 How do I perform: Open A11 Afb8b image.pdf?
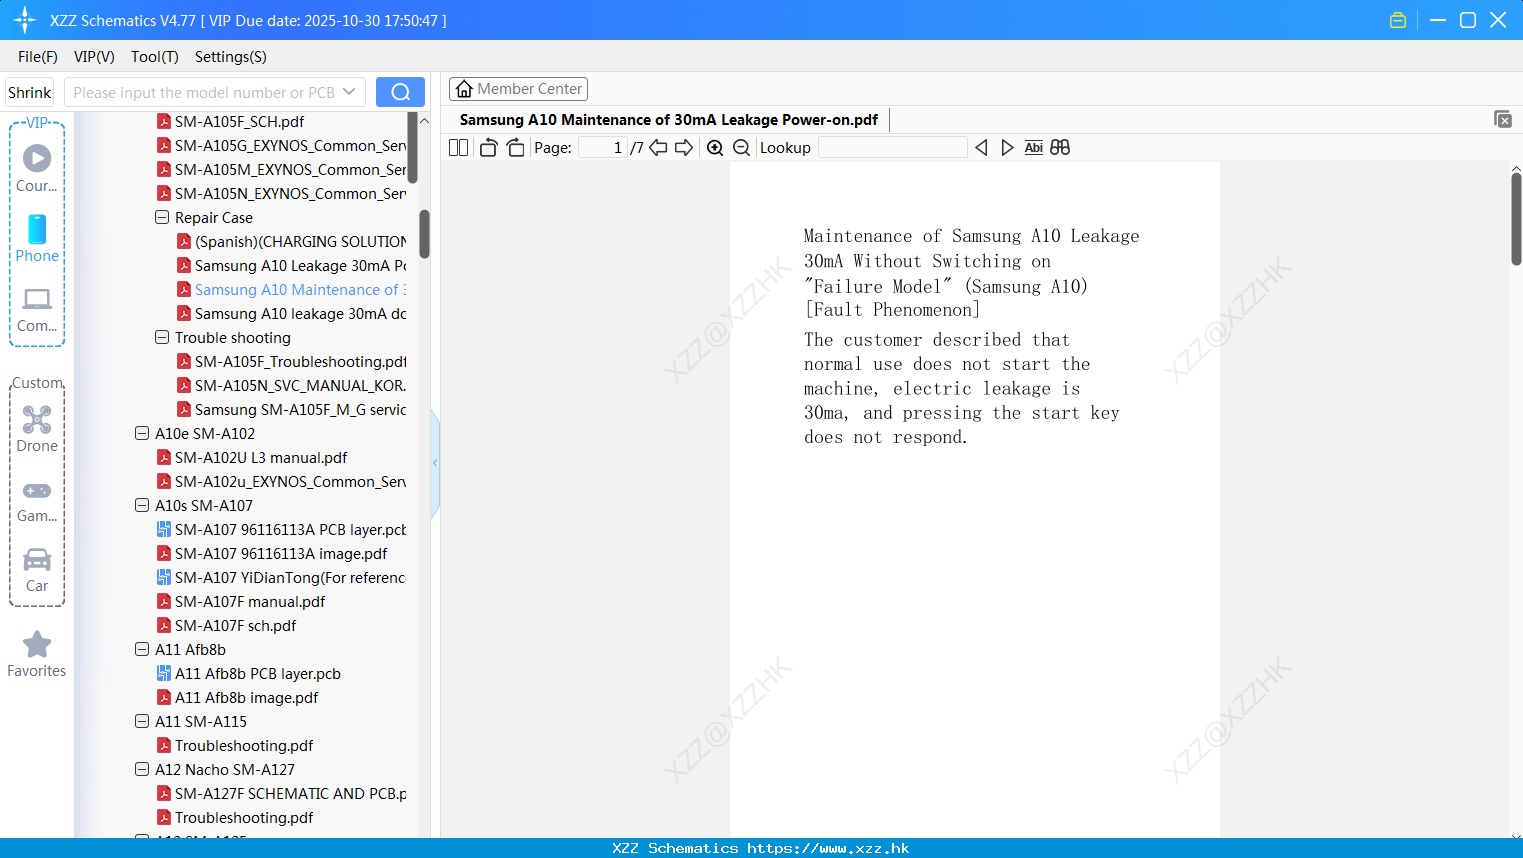[x=247, y=697]
